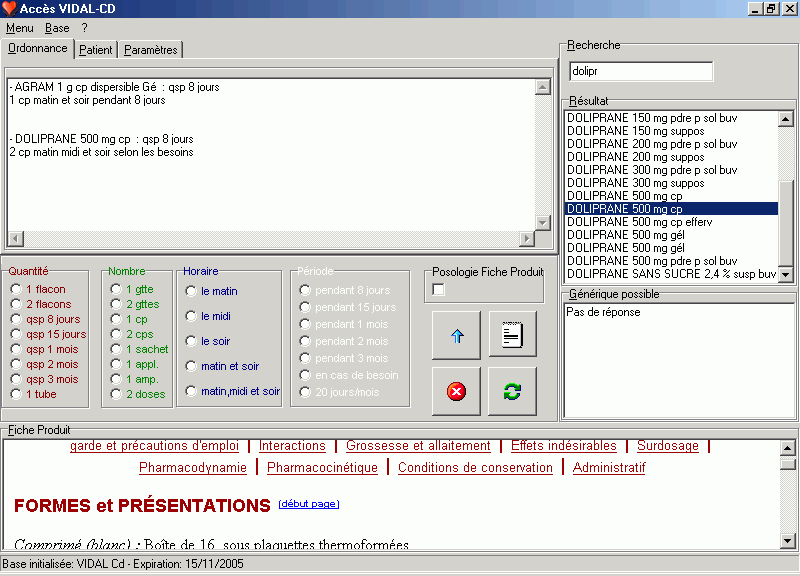
Task: Click the prescription area scroll-left arrow
Action: pyautogui.click(x=16, y=238)
